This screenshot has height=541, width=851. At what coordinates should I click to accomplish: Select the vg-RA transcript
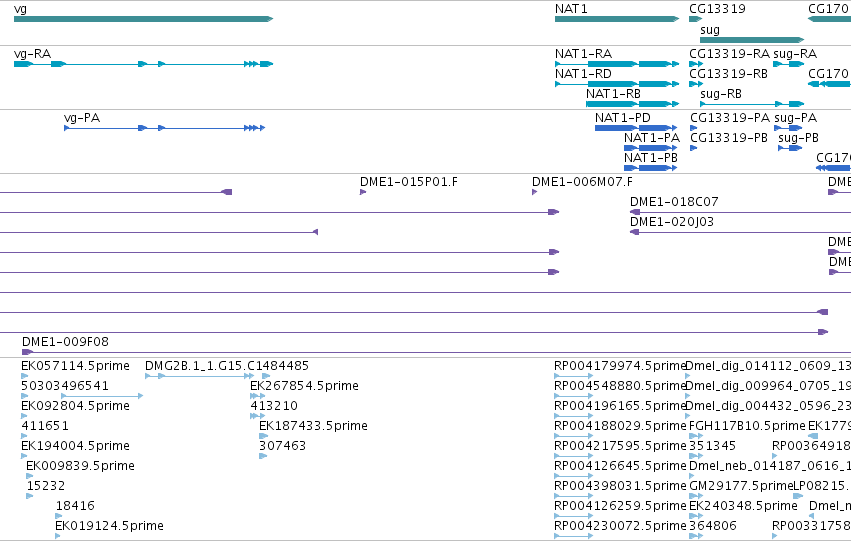tap(143, 64)
